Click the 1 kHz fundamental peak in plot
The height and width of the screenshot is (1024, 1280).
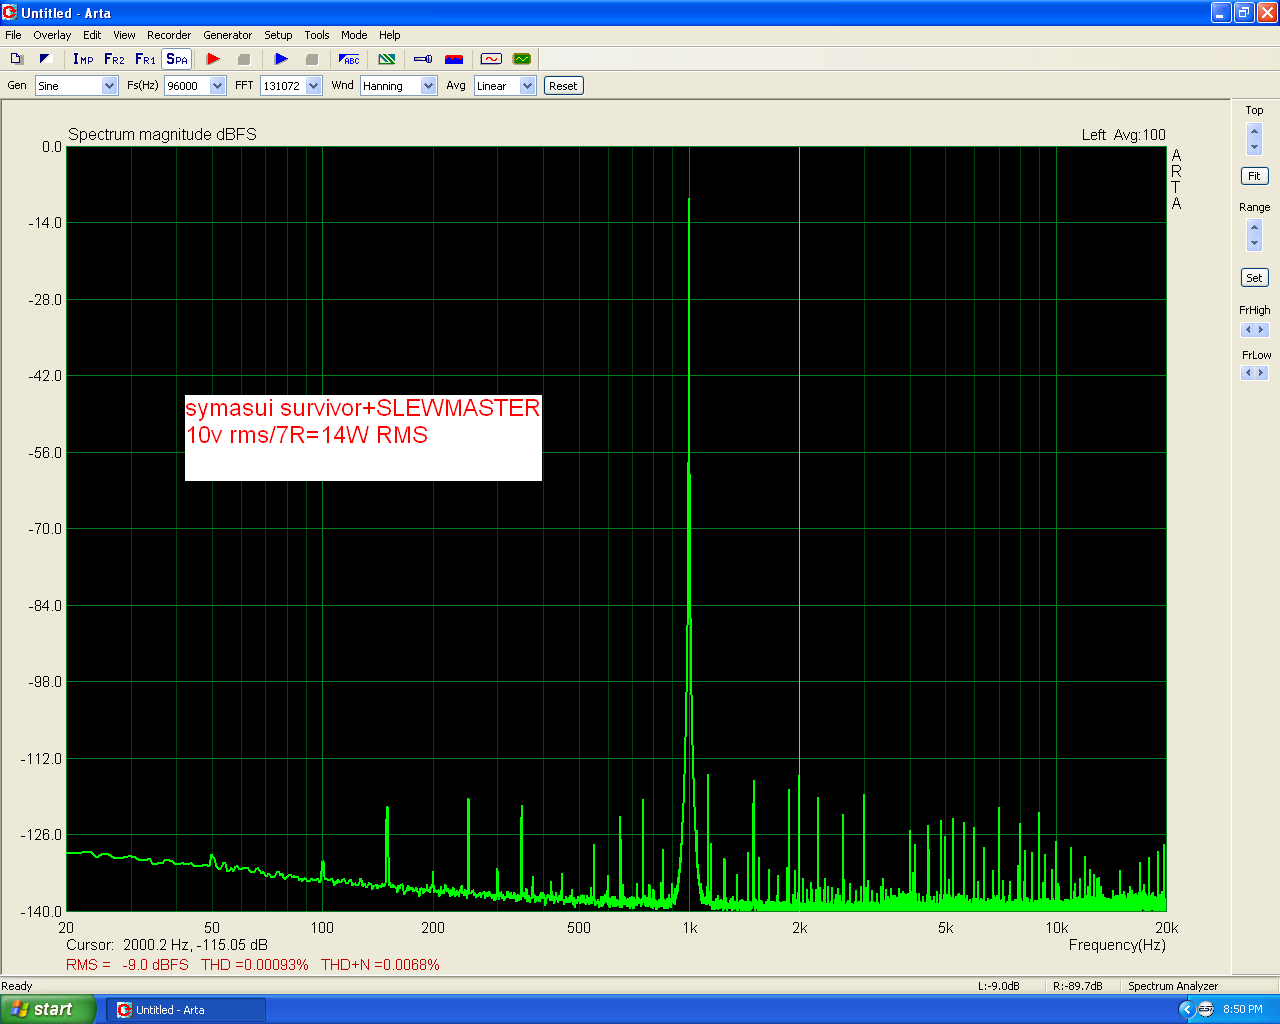(689, 199)
